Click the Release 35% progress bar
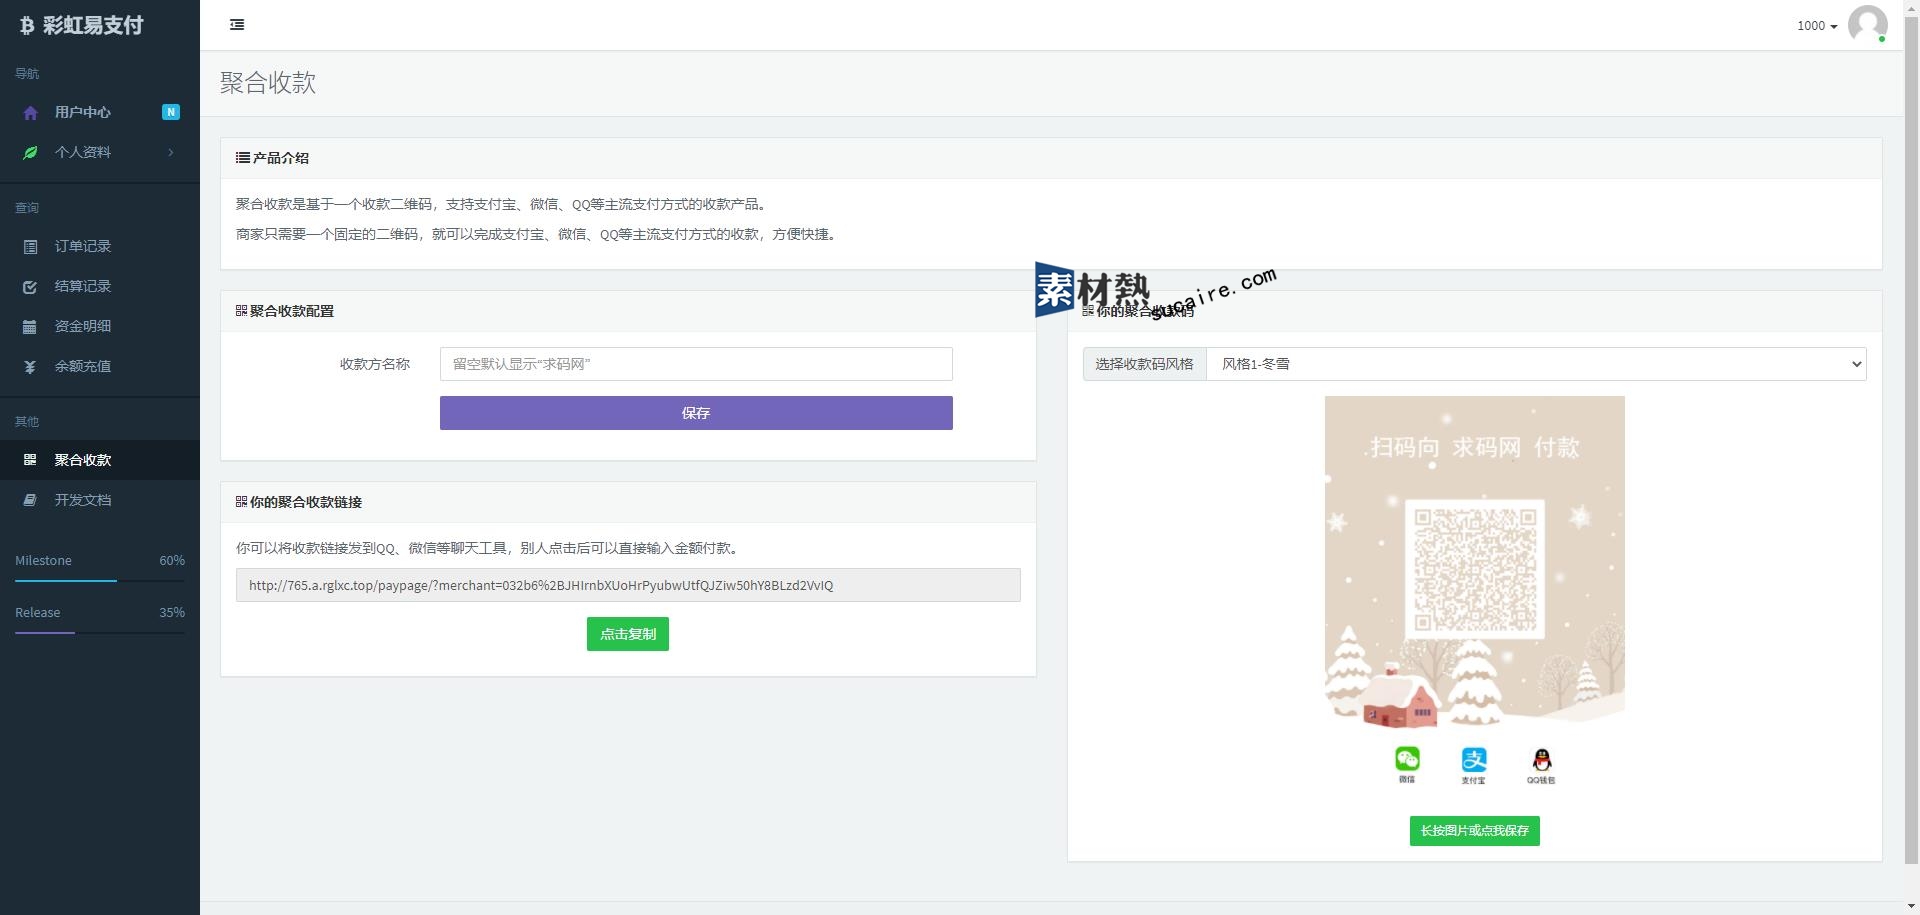This screenshot has width=1920, height=915. pyautogui.click(x=100, y=632)
